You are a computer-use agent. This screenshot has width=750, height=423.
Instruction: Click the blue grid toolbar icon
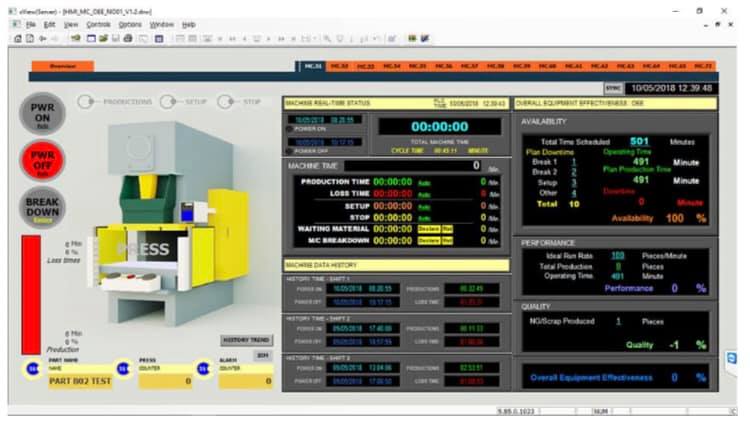[159, 38]
